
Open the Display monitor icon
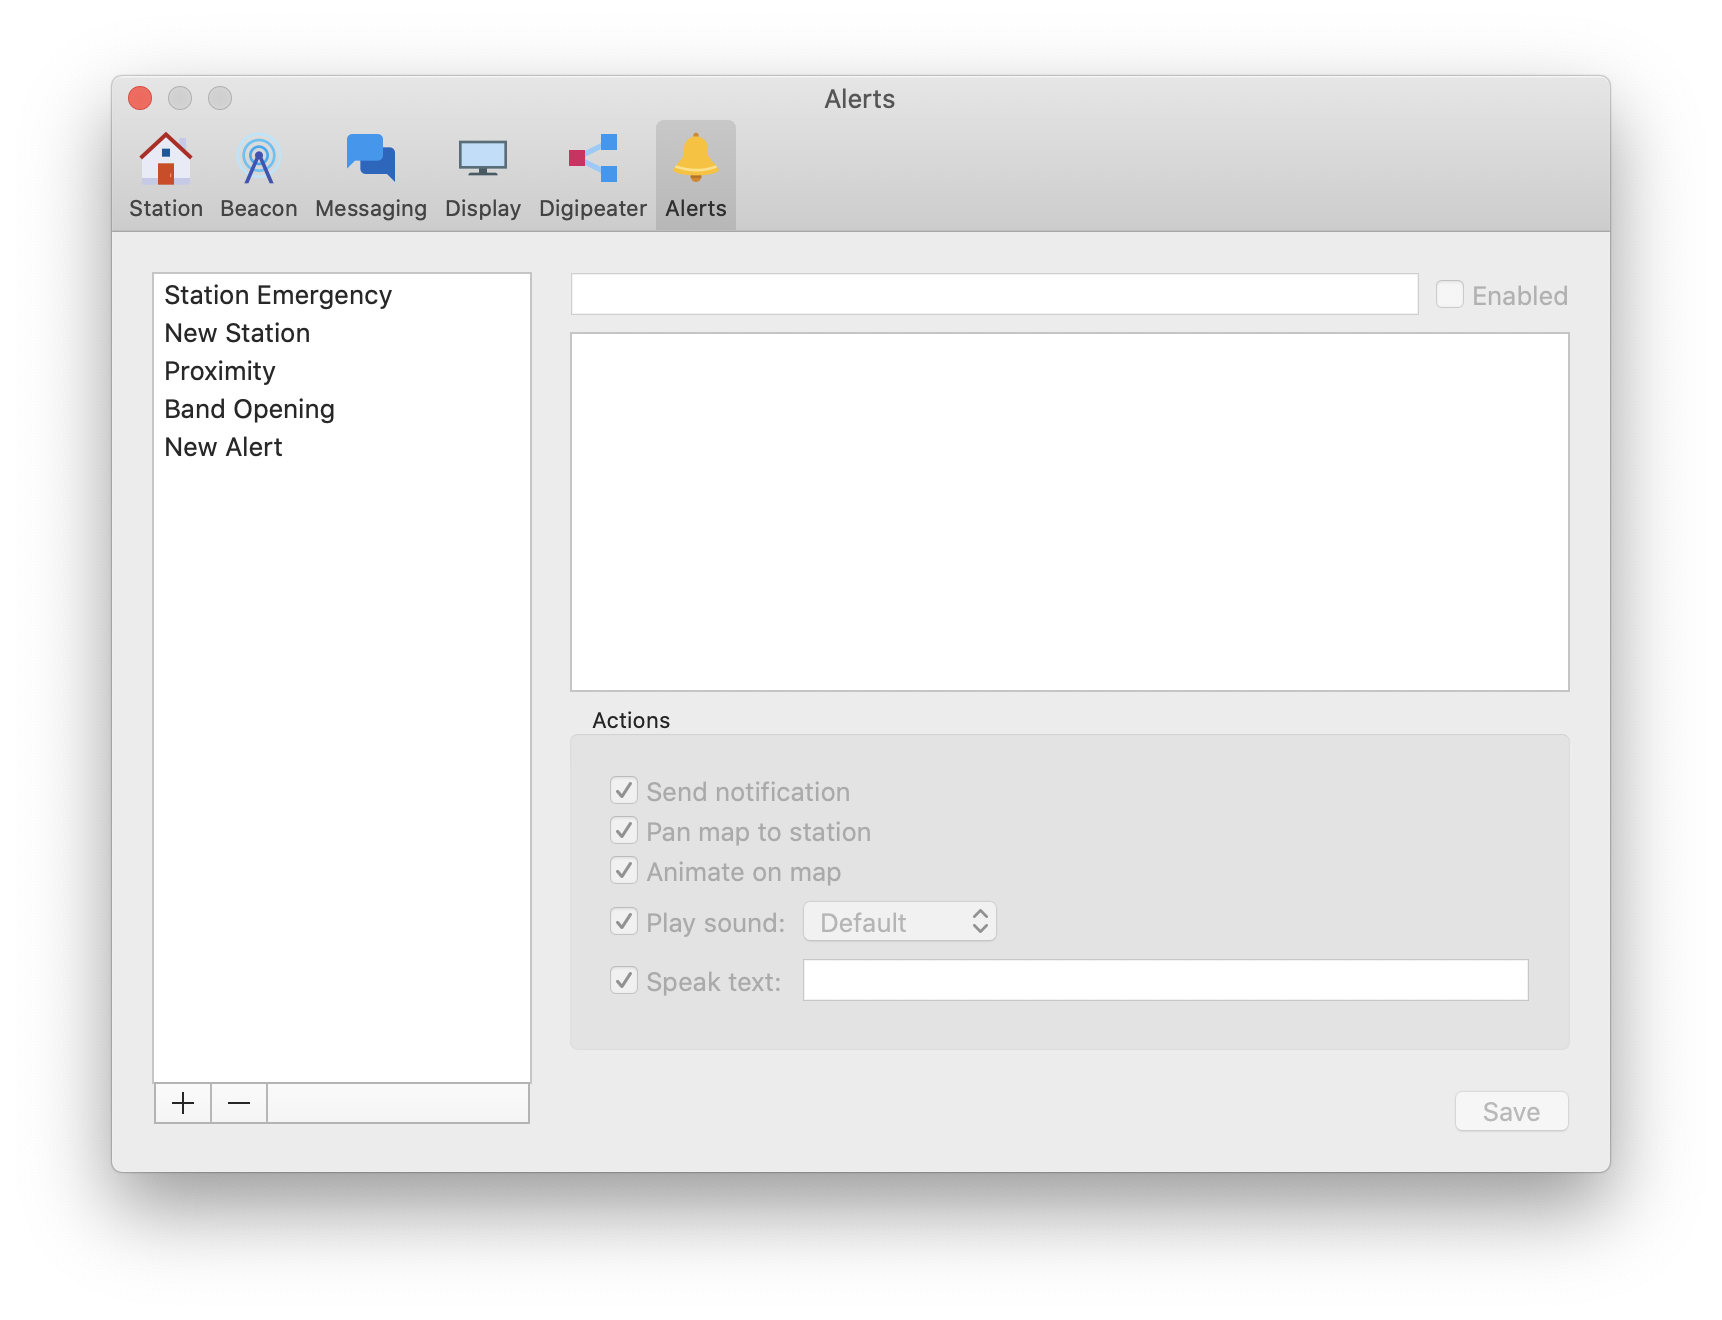coord(483,159)
